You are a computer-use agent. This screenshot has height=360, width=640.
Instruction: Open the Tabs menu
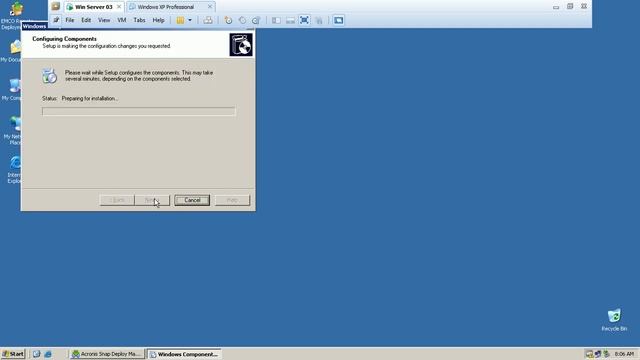pos(139,20)
